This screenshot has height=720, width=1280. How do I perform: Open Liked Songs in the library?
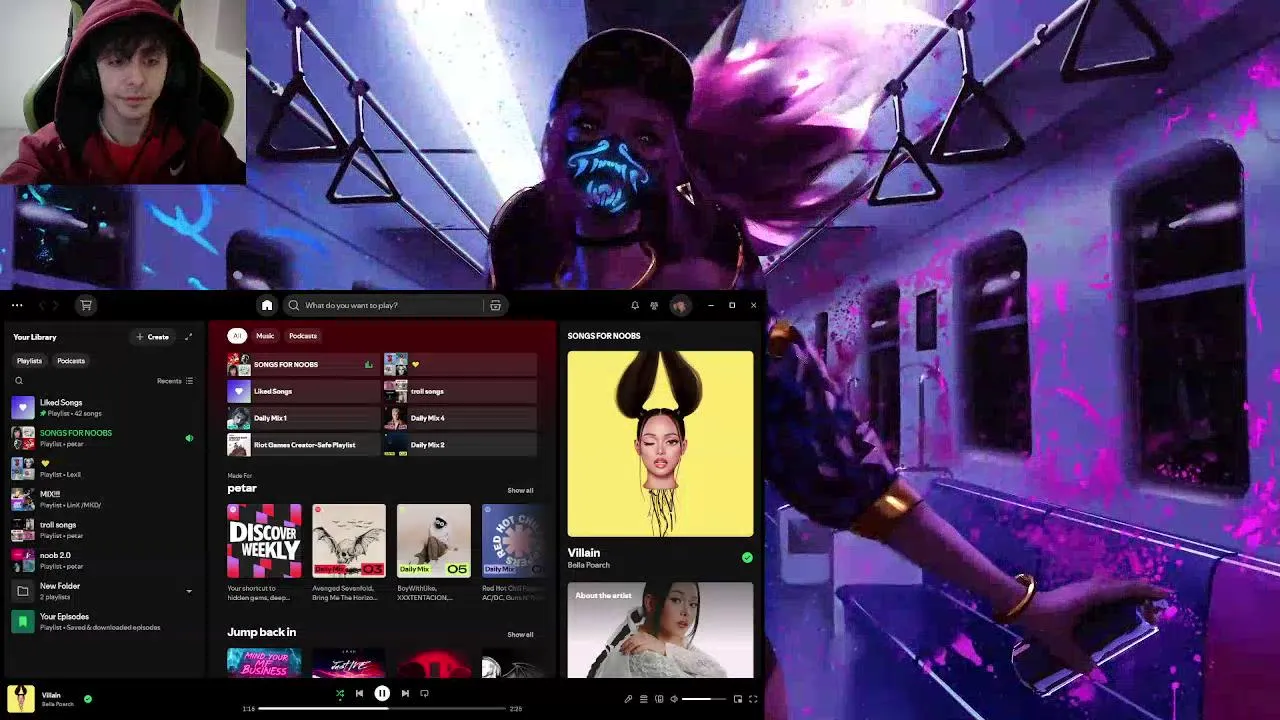pos(105,407)
